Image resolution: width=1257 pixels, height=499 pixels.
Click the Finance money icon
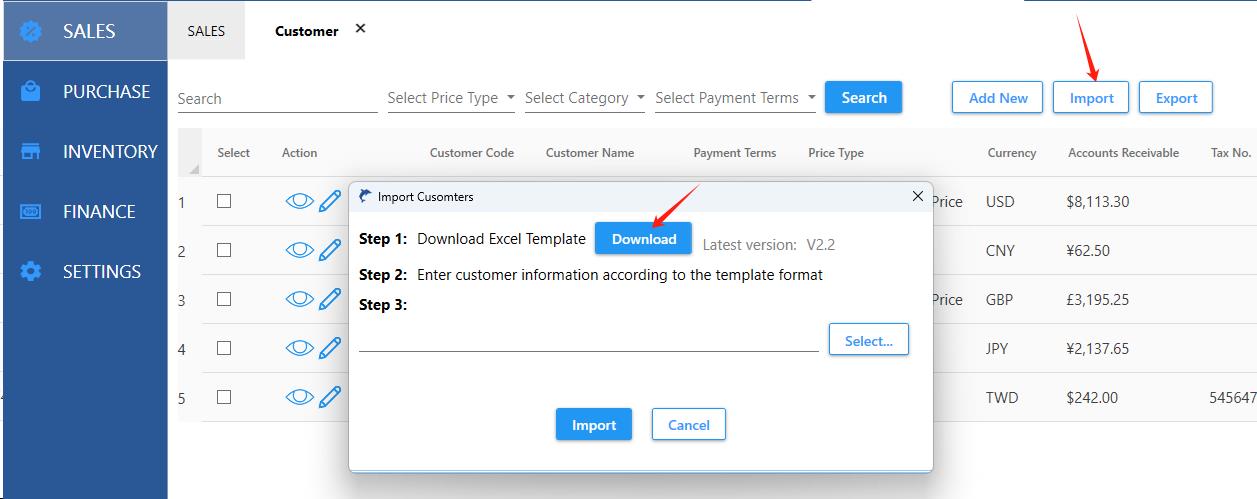(x=31, y=211)
